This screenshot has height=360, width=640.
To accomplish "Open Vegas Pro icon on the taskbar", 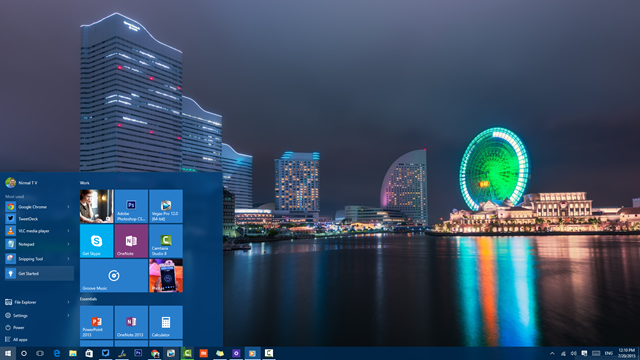I will point(171,353).
